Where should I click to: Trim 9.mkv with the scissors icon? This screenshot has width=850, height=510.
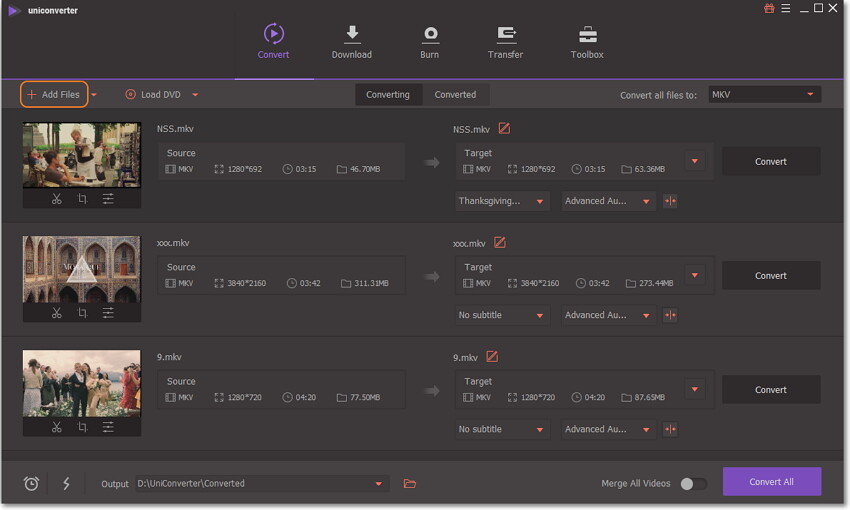pyautogui.click(x=56, y=427)
